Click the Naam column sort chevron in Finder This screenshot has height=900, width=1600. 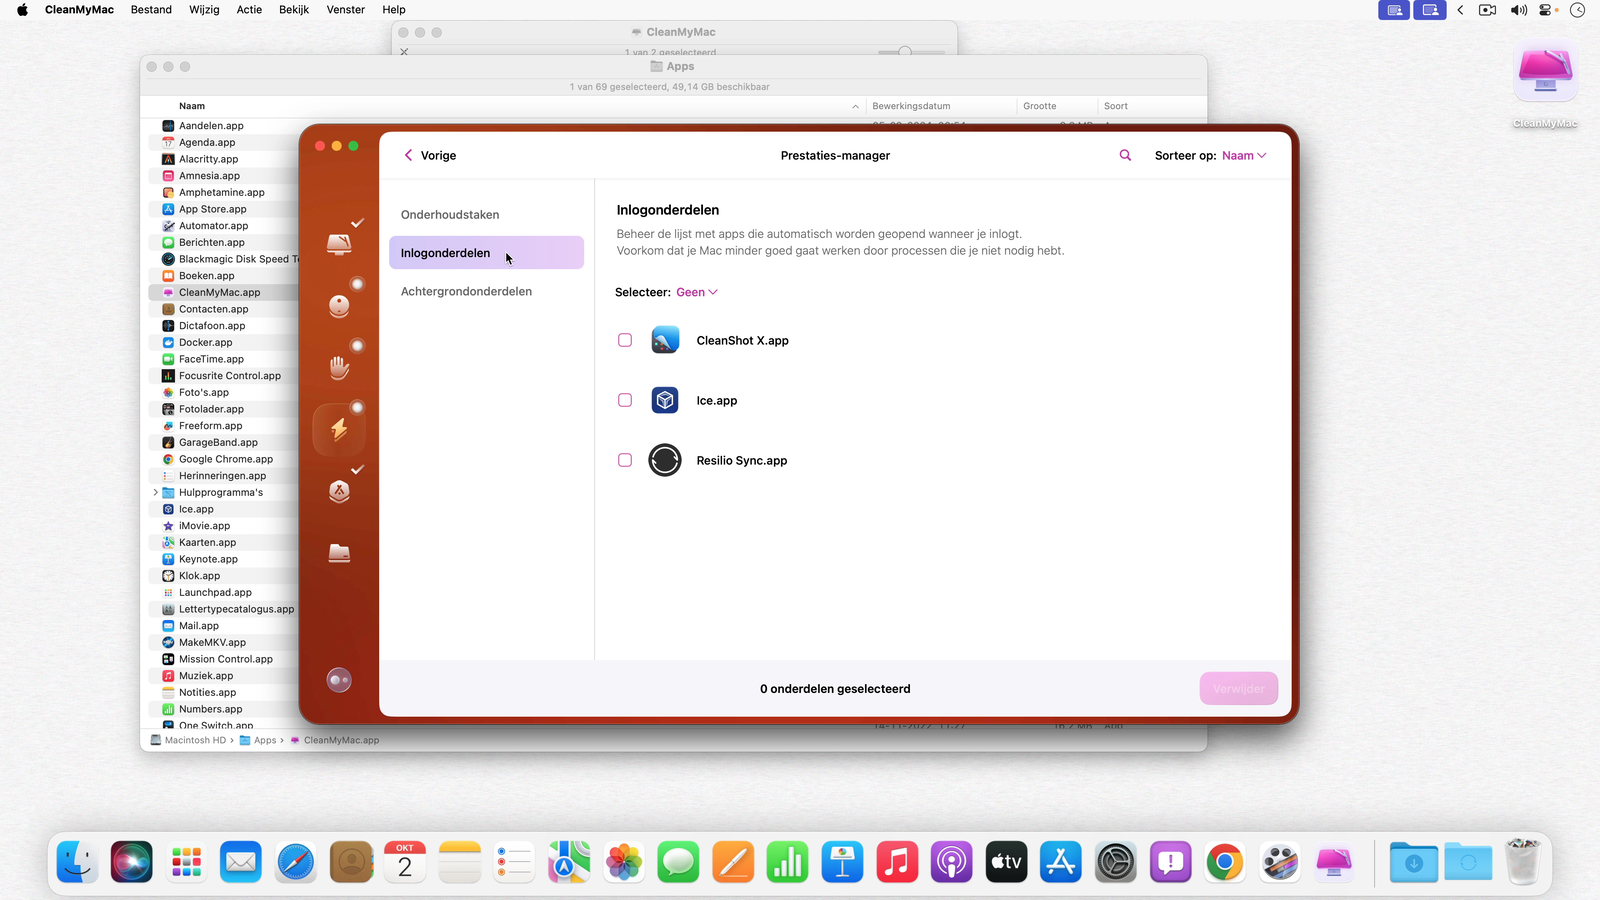coord(855,106)
